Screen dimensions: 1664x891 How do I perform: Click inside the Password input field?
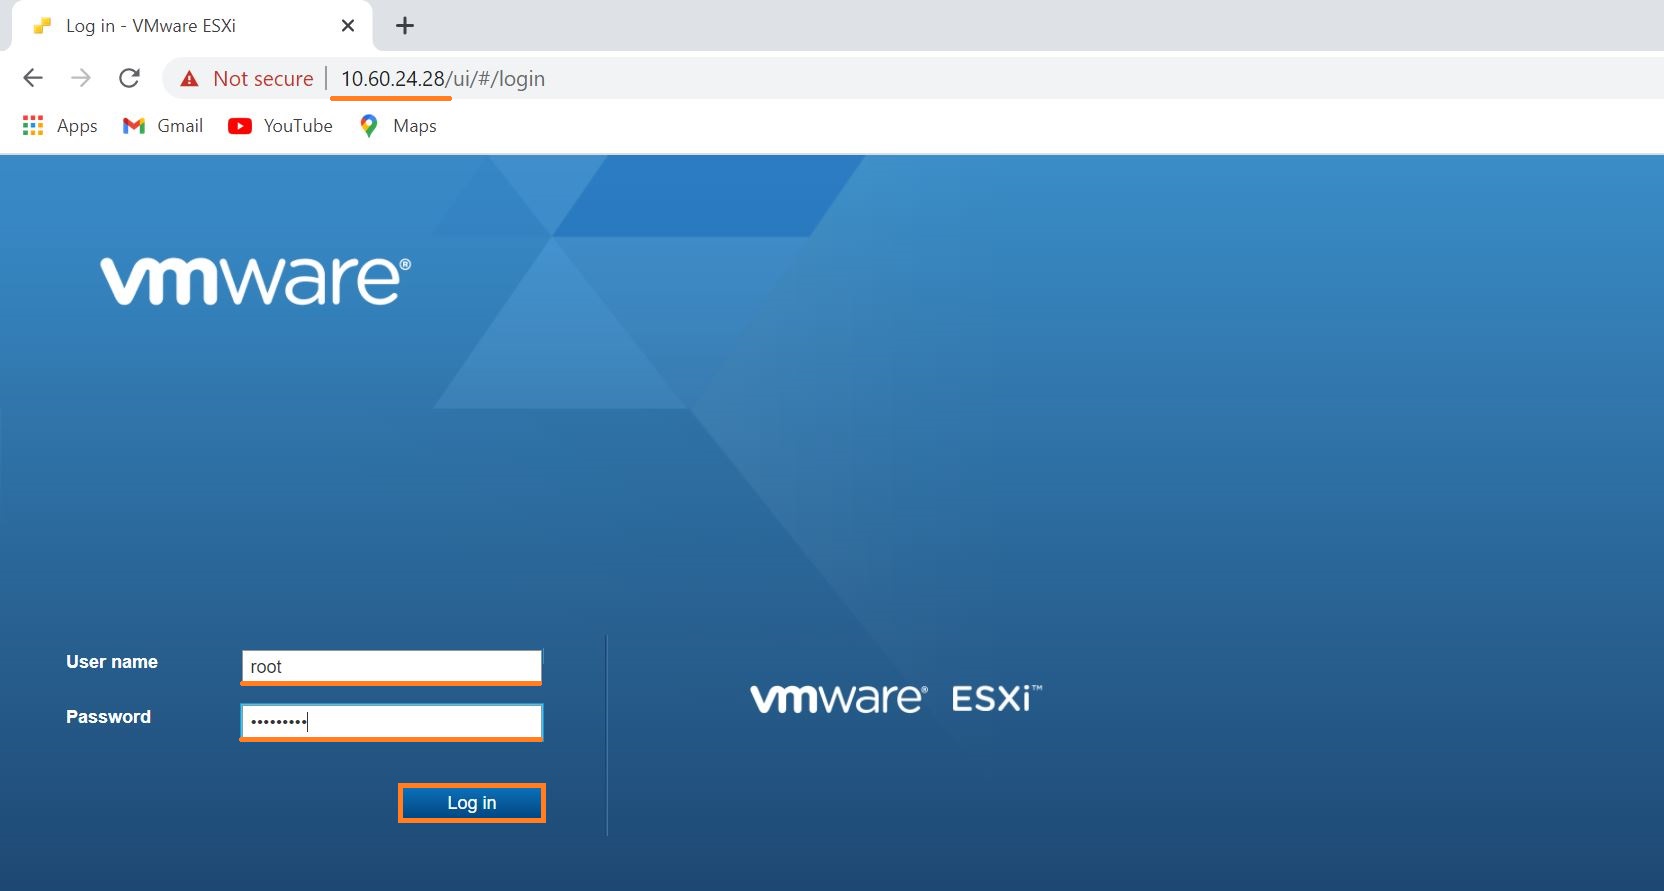(391, 722)
